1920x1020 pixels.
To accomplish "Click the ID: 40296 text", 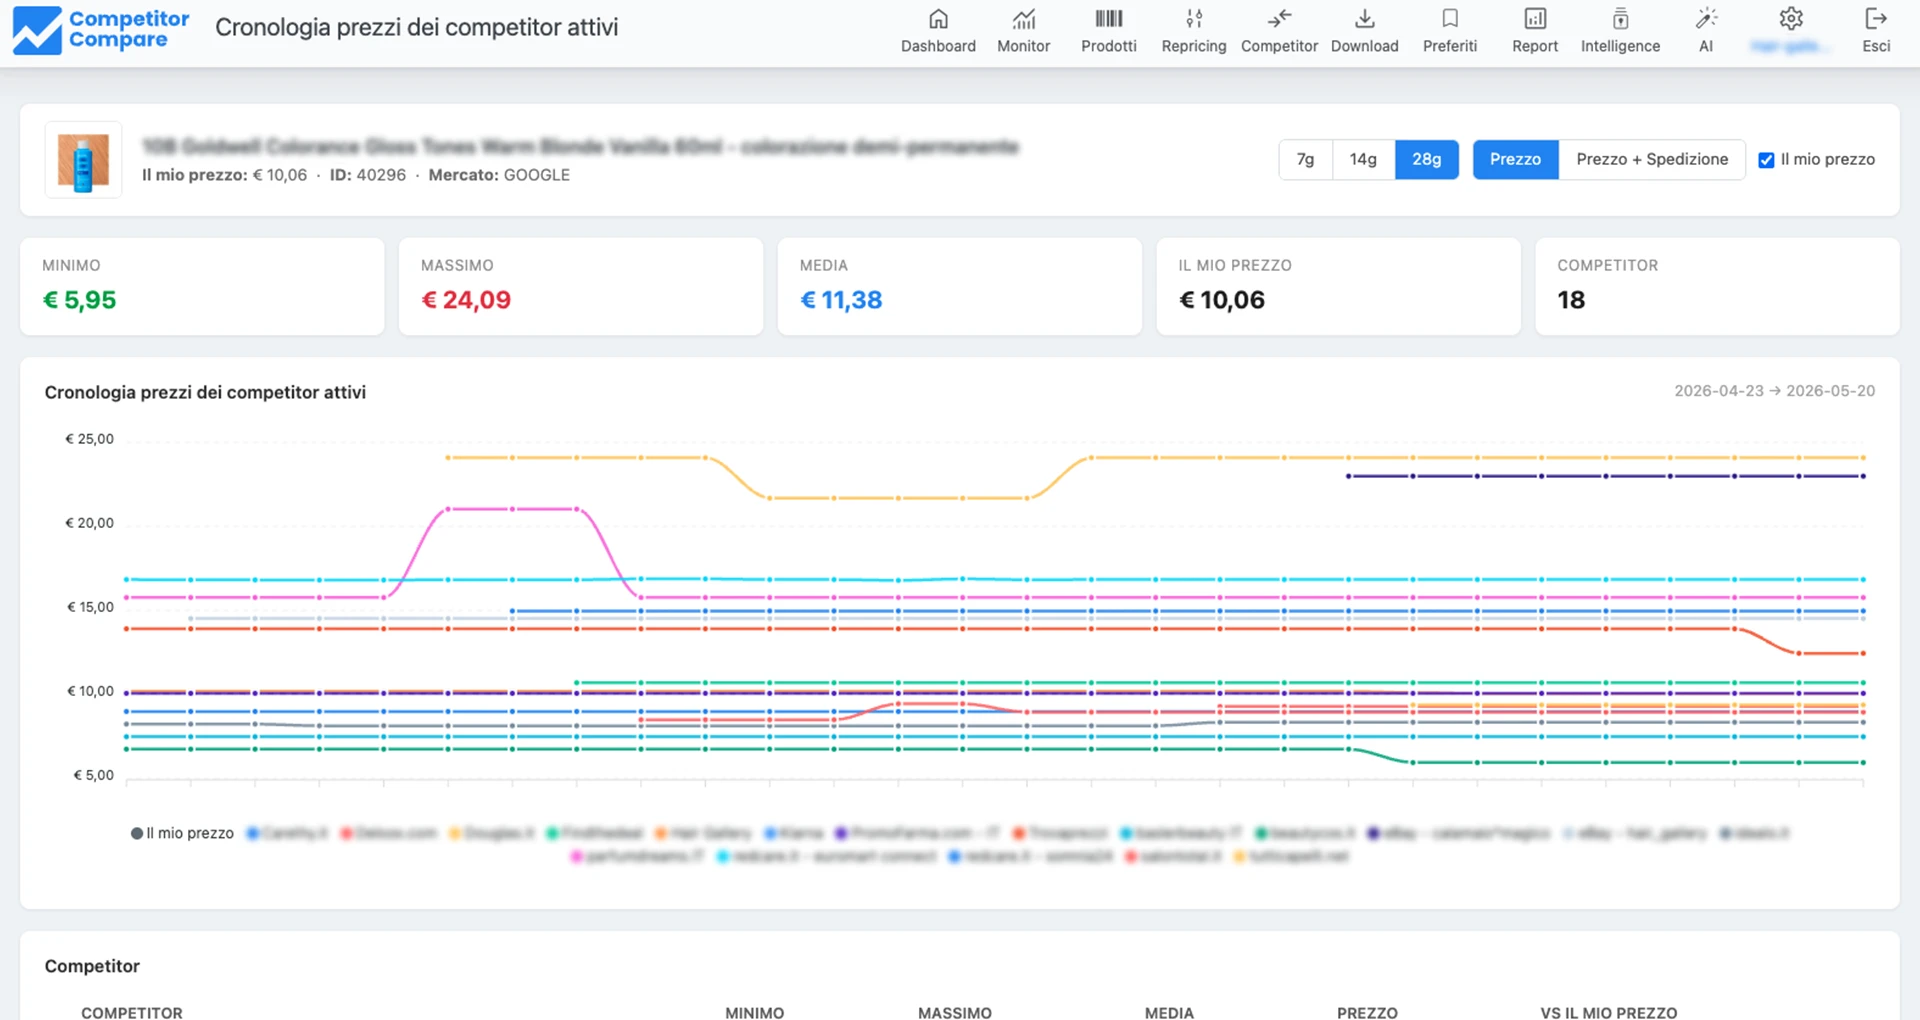I will coord(368,175).
